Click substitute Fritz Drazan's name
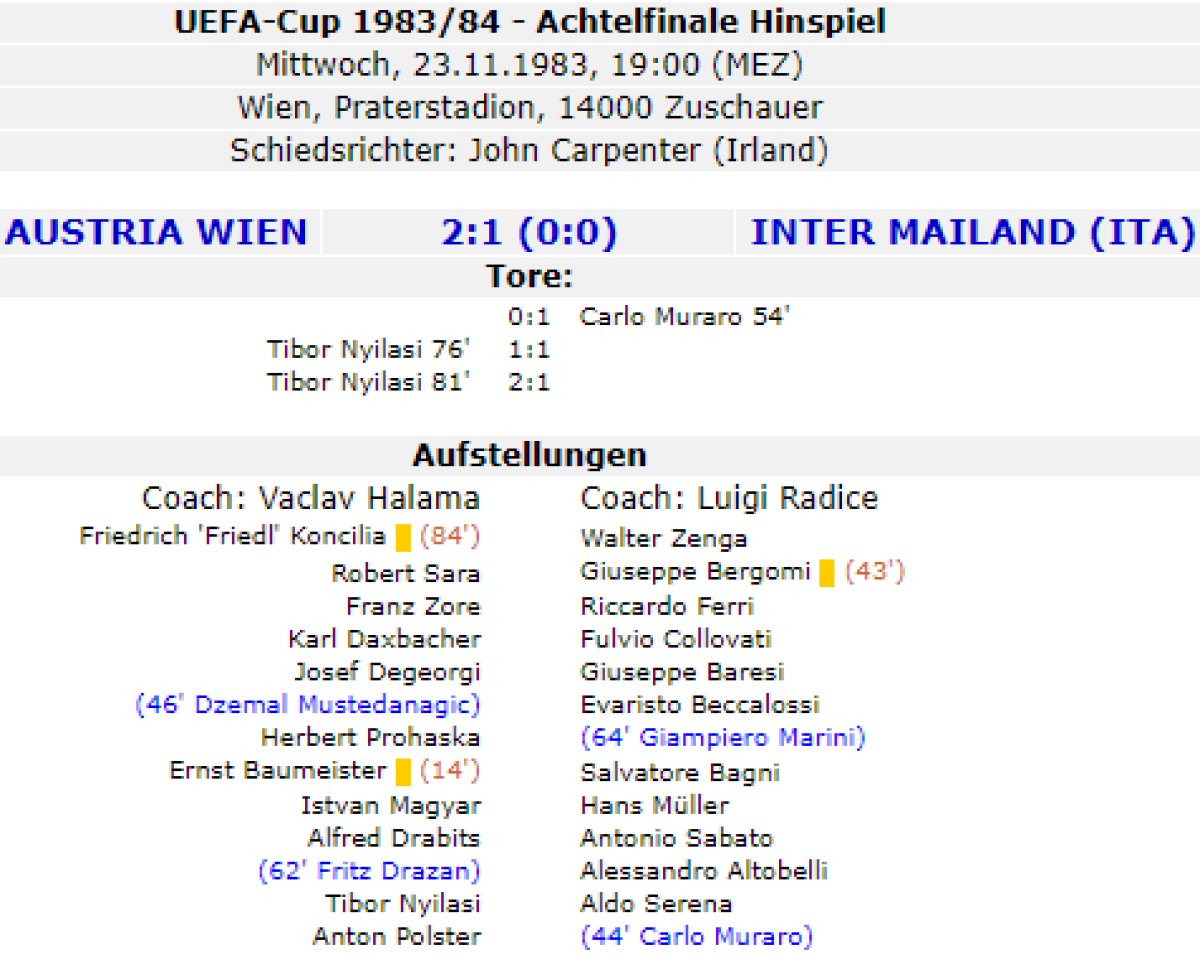 pos(369,871)
